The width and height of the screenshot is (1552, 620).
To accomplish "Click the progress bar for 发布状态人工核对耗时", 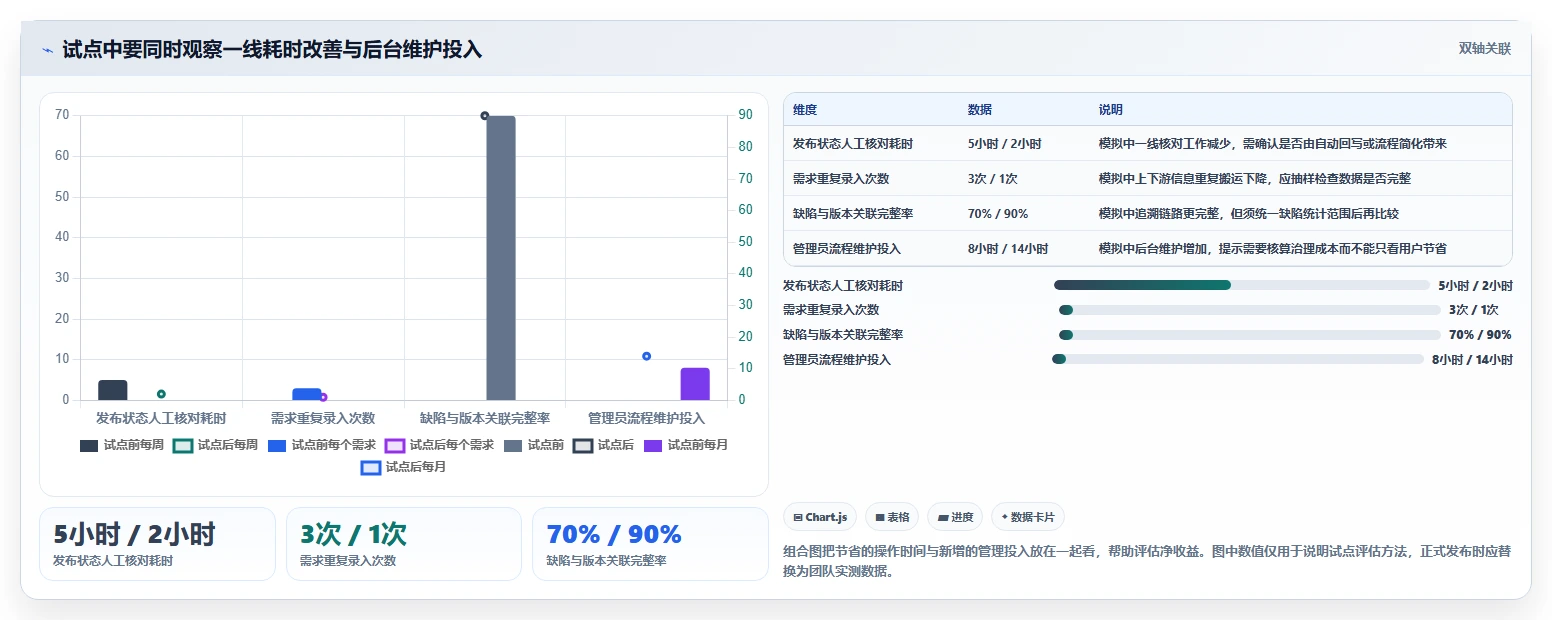I will coord(1242,285).
